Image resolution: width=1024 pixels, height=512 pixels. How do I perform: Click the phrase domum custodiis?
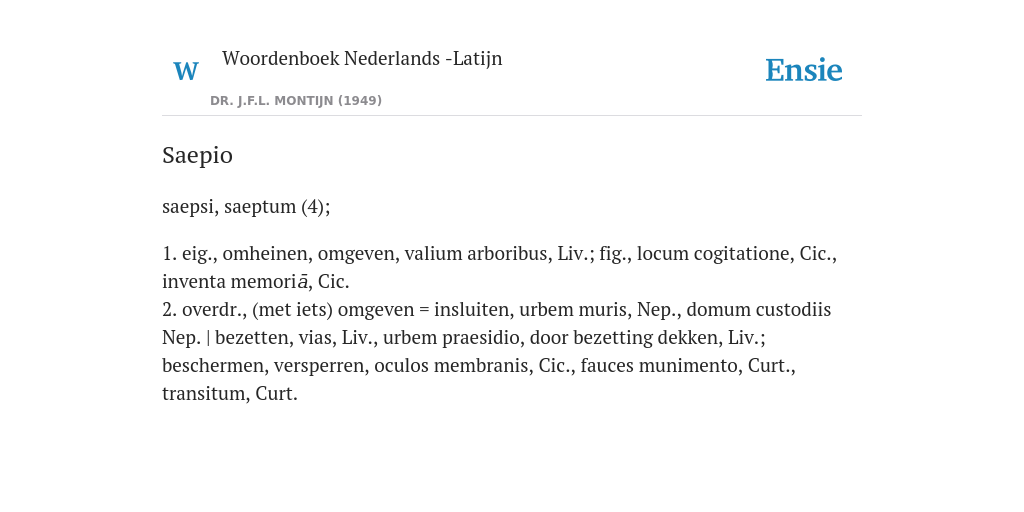pos(759,310)
